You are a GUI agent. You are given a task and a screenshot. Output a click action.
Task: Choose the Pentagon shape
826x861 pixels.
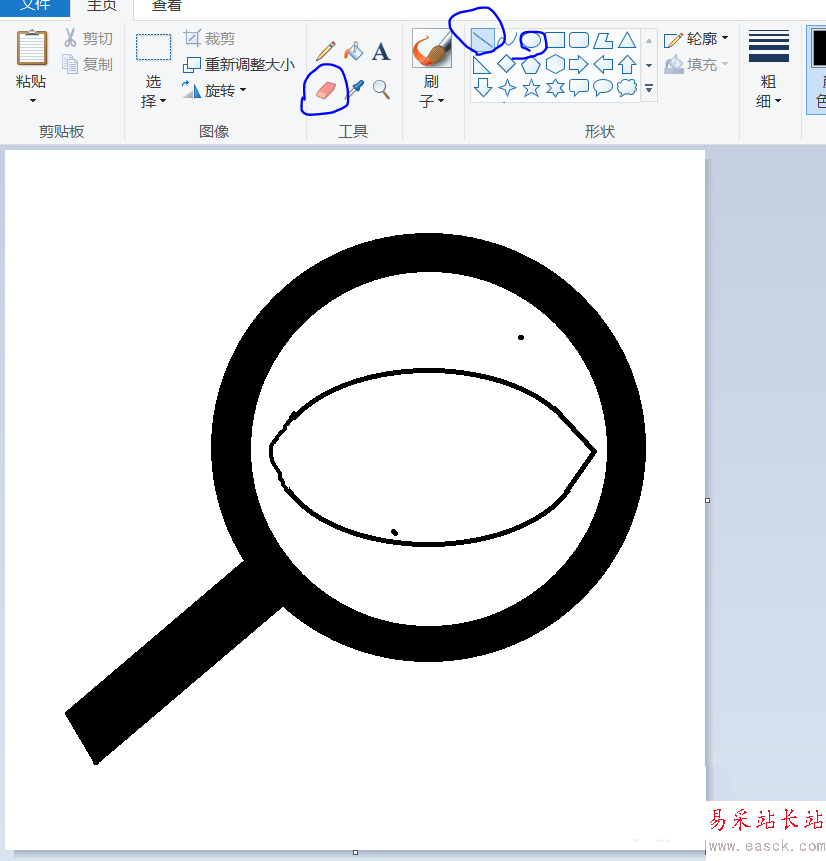pos(531,64)
